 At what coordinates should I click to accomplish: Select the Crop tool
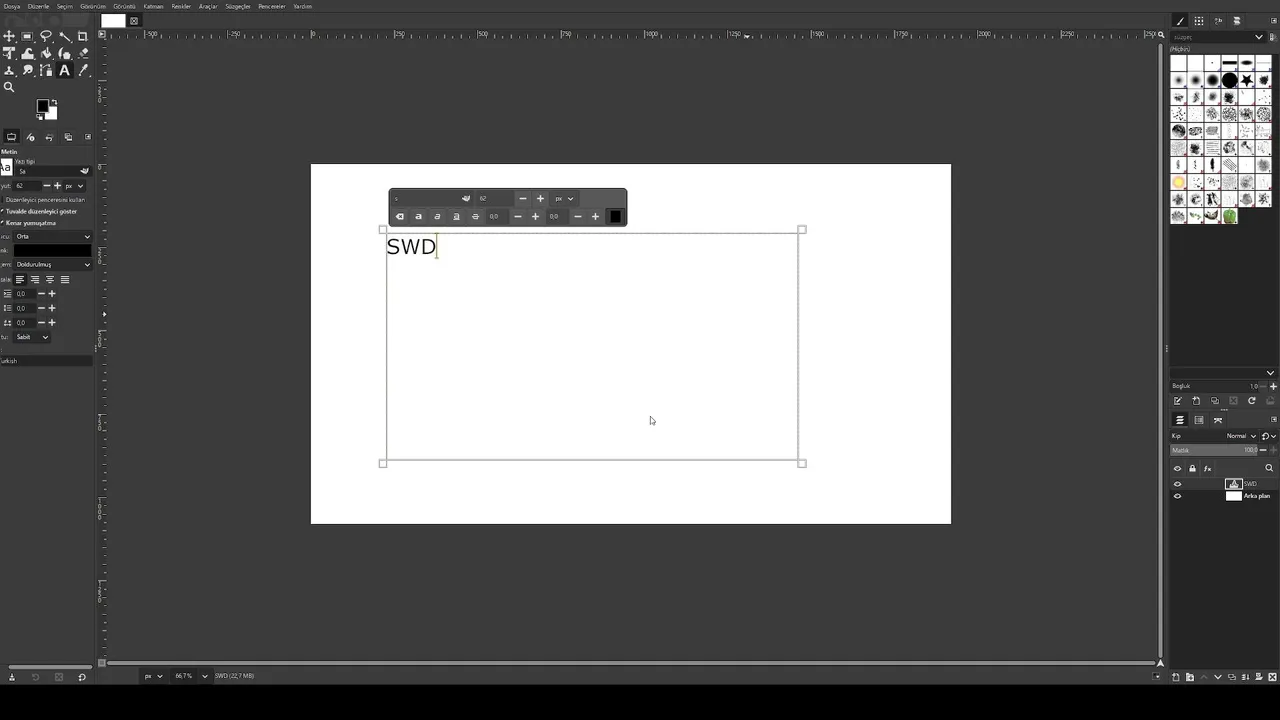(x=83, y=36)
